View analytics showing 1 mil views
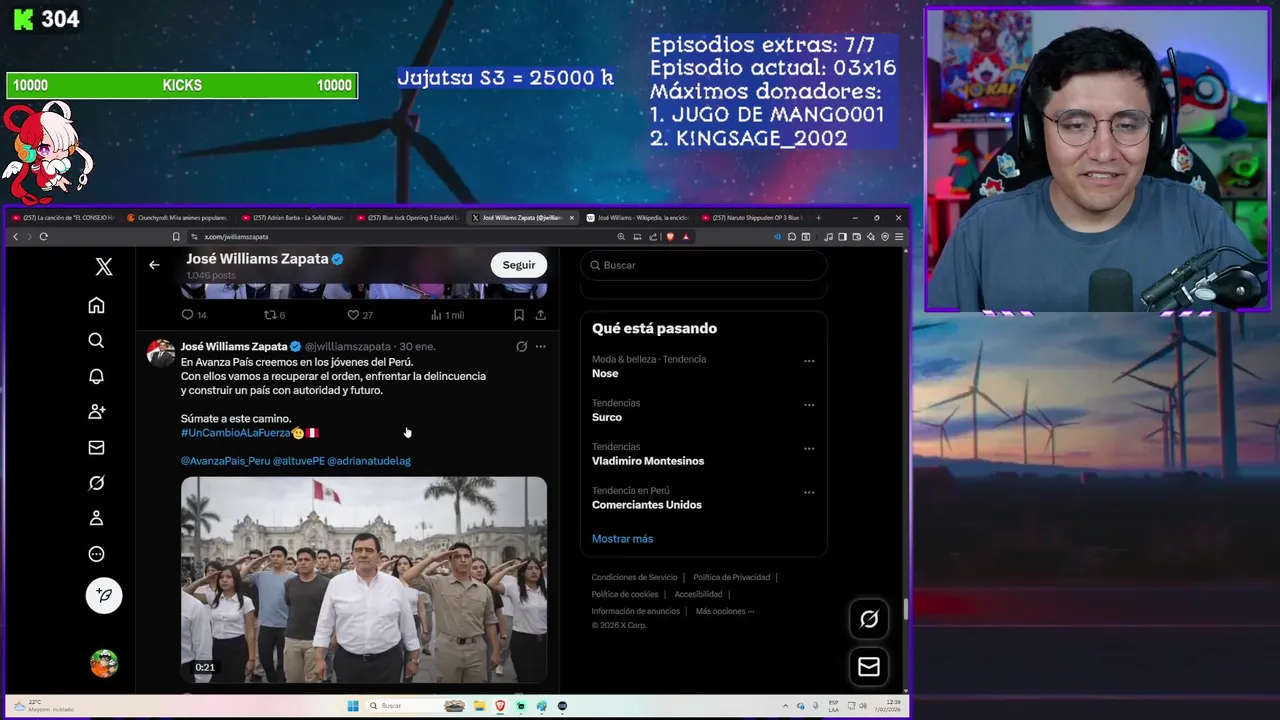The image size is (1280, 720). [x=447, y=315]
